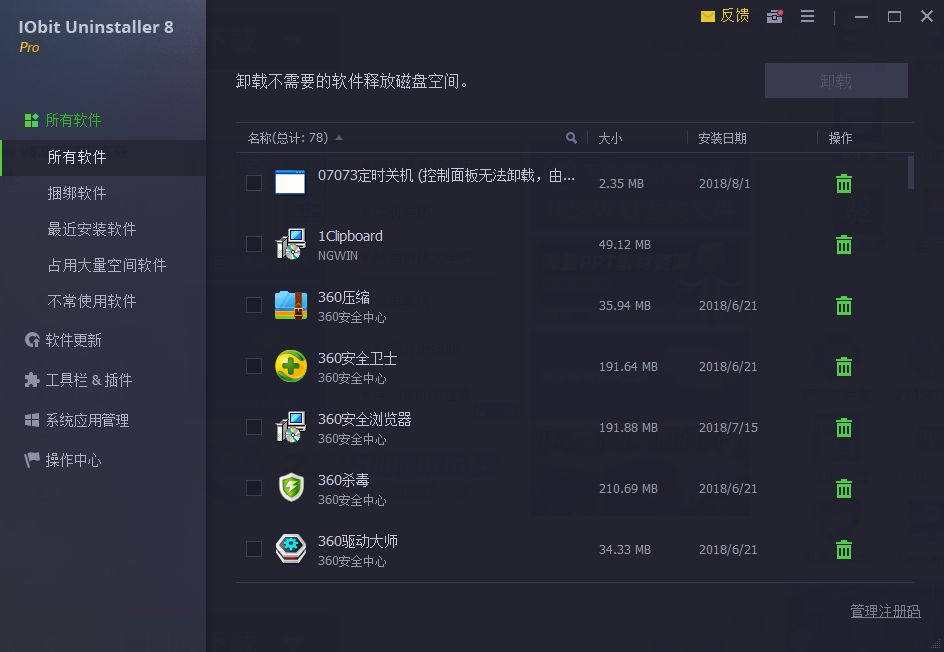This screenshot has height=652, width=944.
Task: Click 名称(总计: 78) column header
Action: tap(288, 138)
